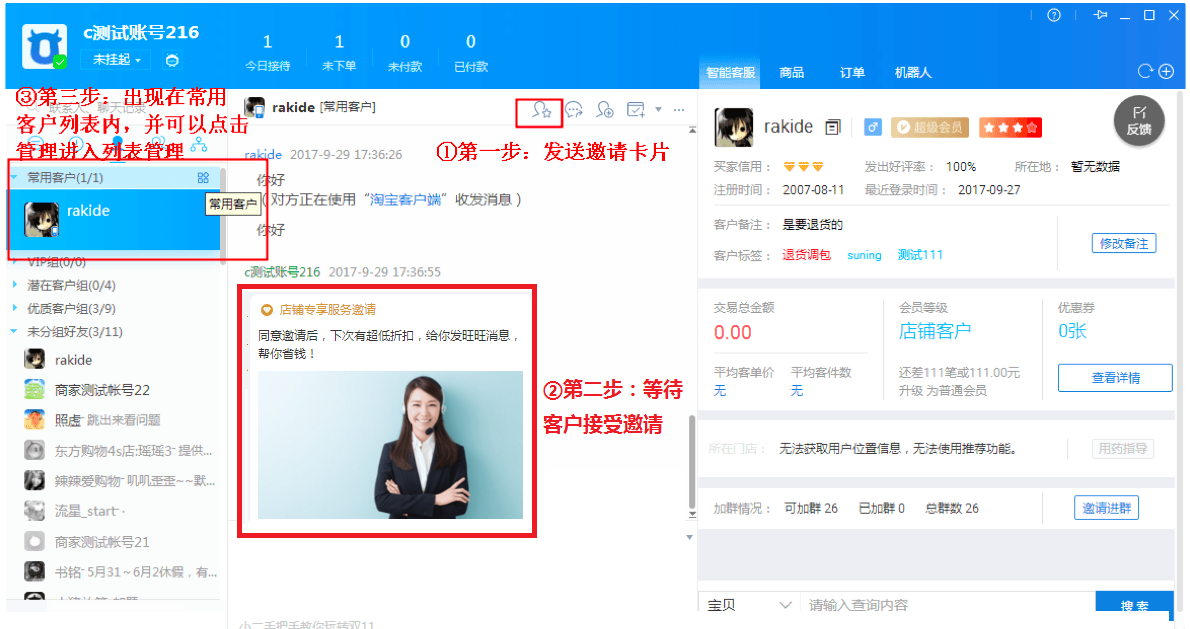The width and height of the screenshot is (1190, 629).
Task: Click the account avatar logo
Action: coord(43,46)
